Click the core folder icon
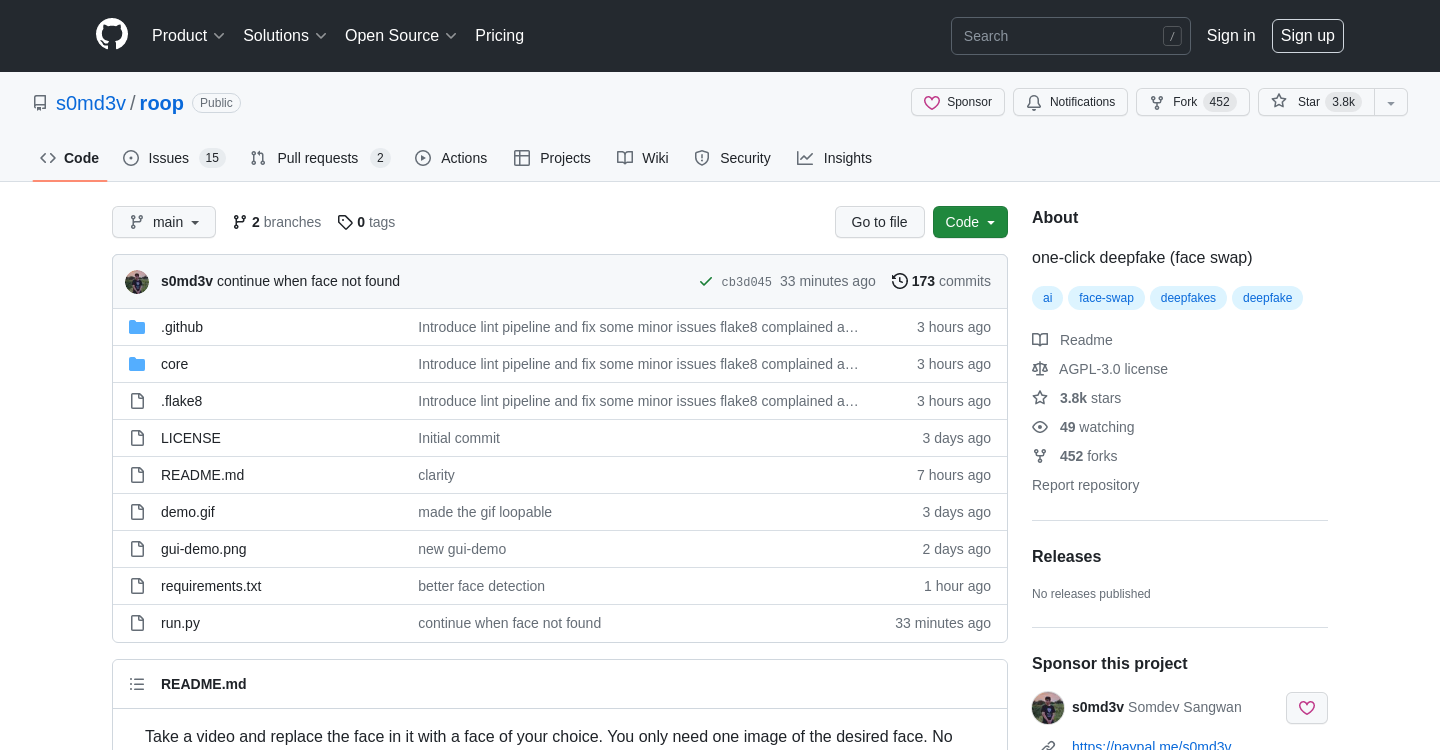Image resolution: width=1440 pixels, height=750 pixels. pyautogui.click(x=137, y=364)
